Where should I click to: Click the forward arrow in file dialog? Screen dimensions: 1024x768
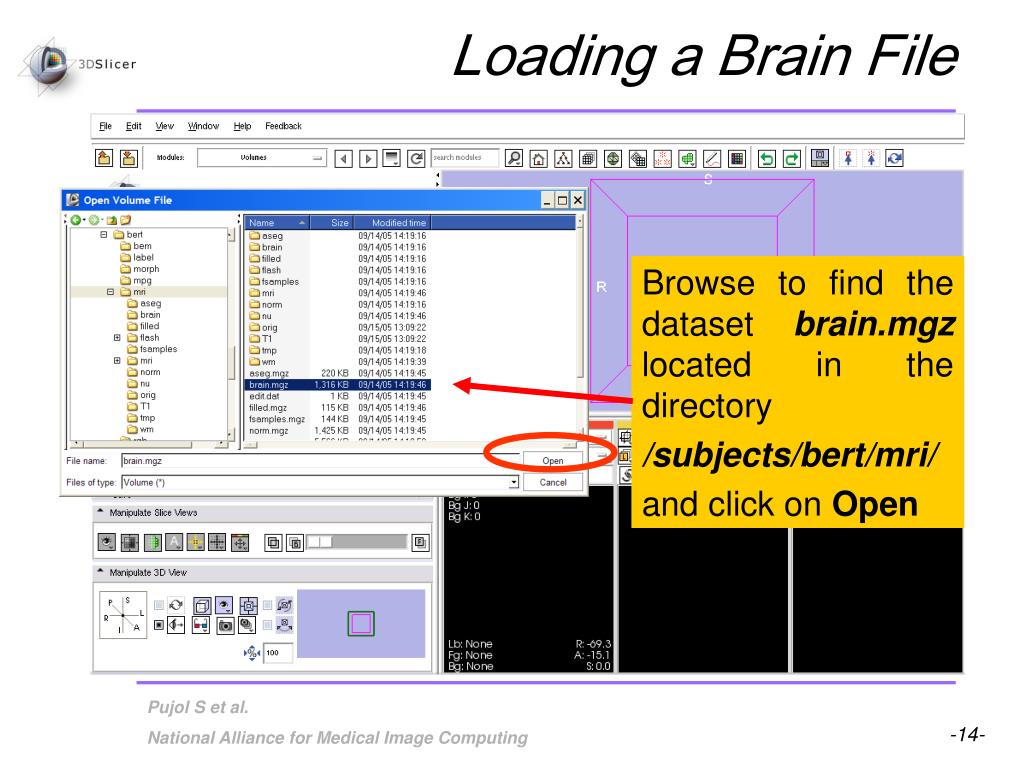95,220
